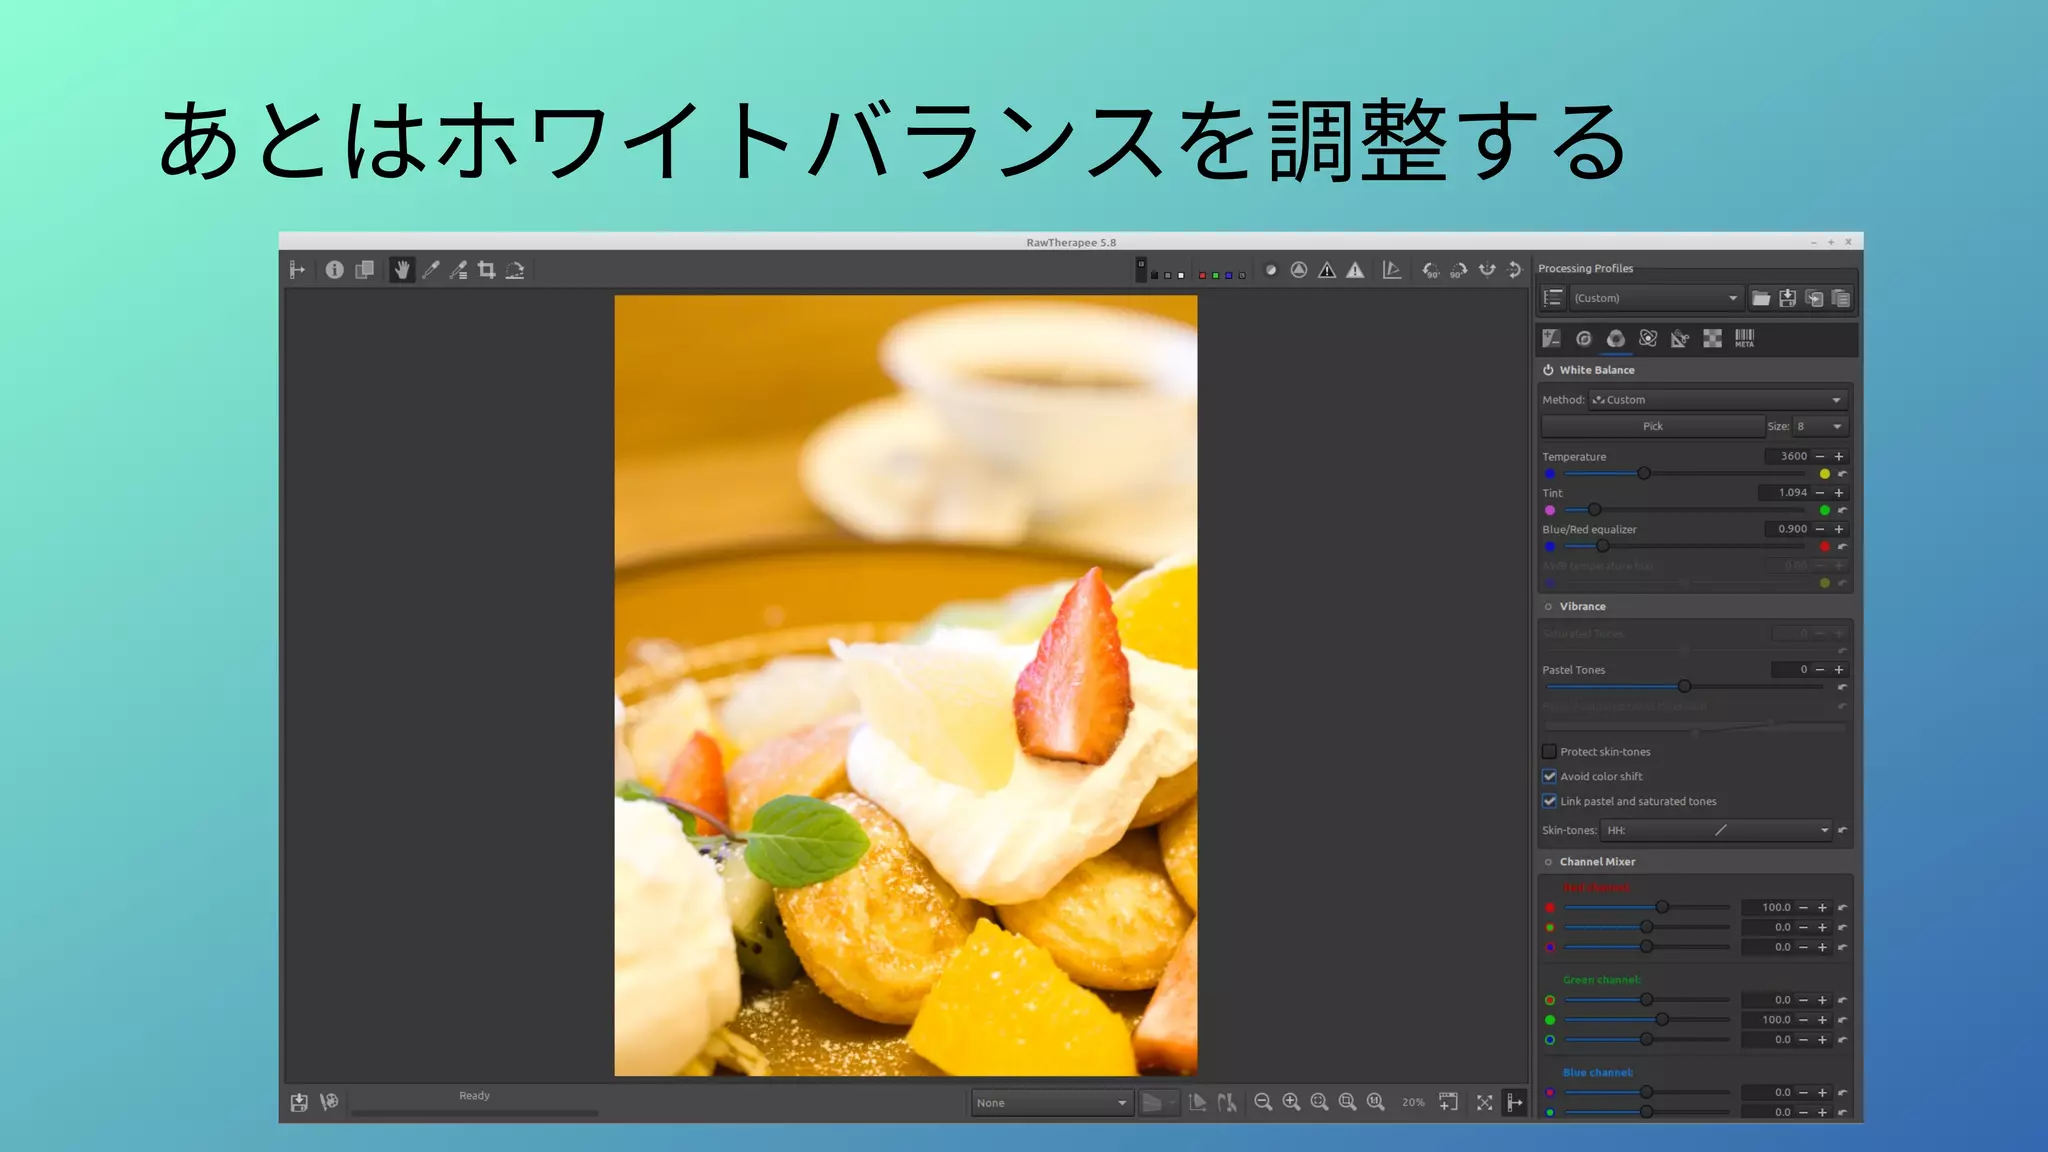The height and width of the screenshot is (1152, 2048).
Task: Save the current image icon
Action: click(x=299, y=1102)
